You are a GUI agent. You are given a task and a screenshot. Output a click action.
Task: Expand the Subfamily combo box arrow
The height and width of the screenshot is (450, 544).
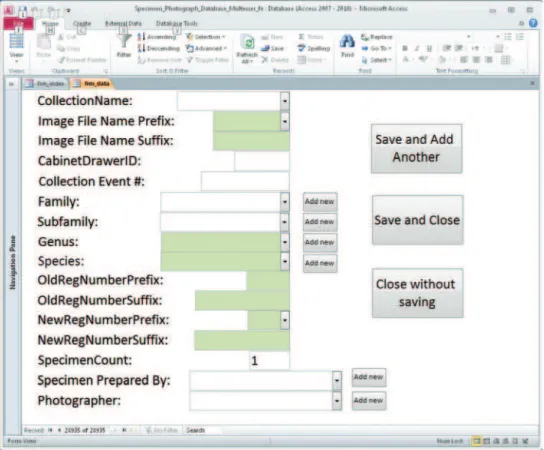tap(284, 222)
